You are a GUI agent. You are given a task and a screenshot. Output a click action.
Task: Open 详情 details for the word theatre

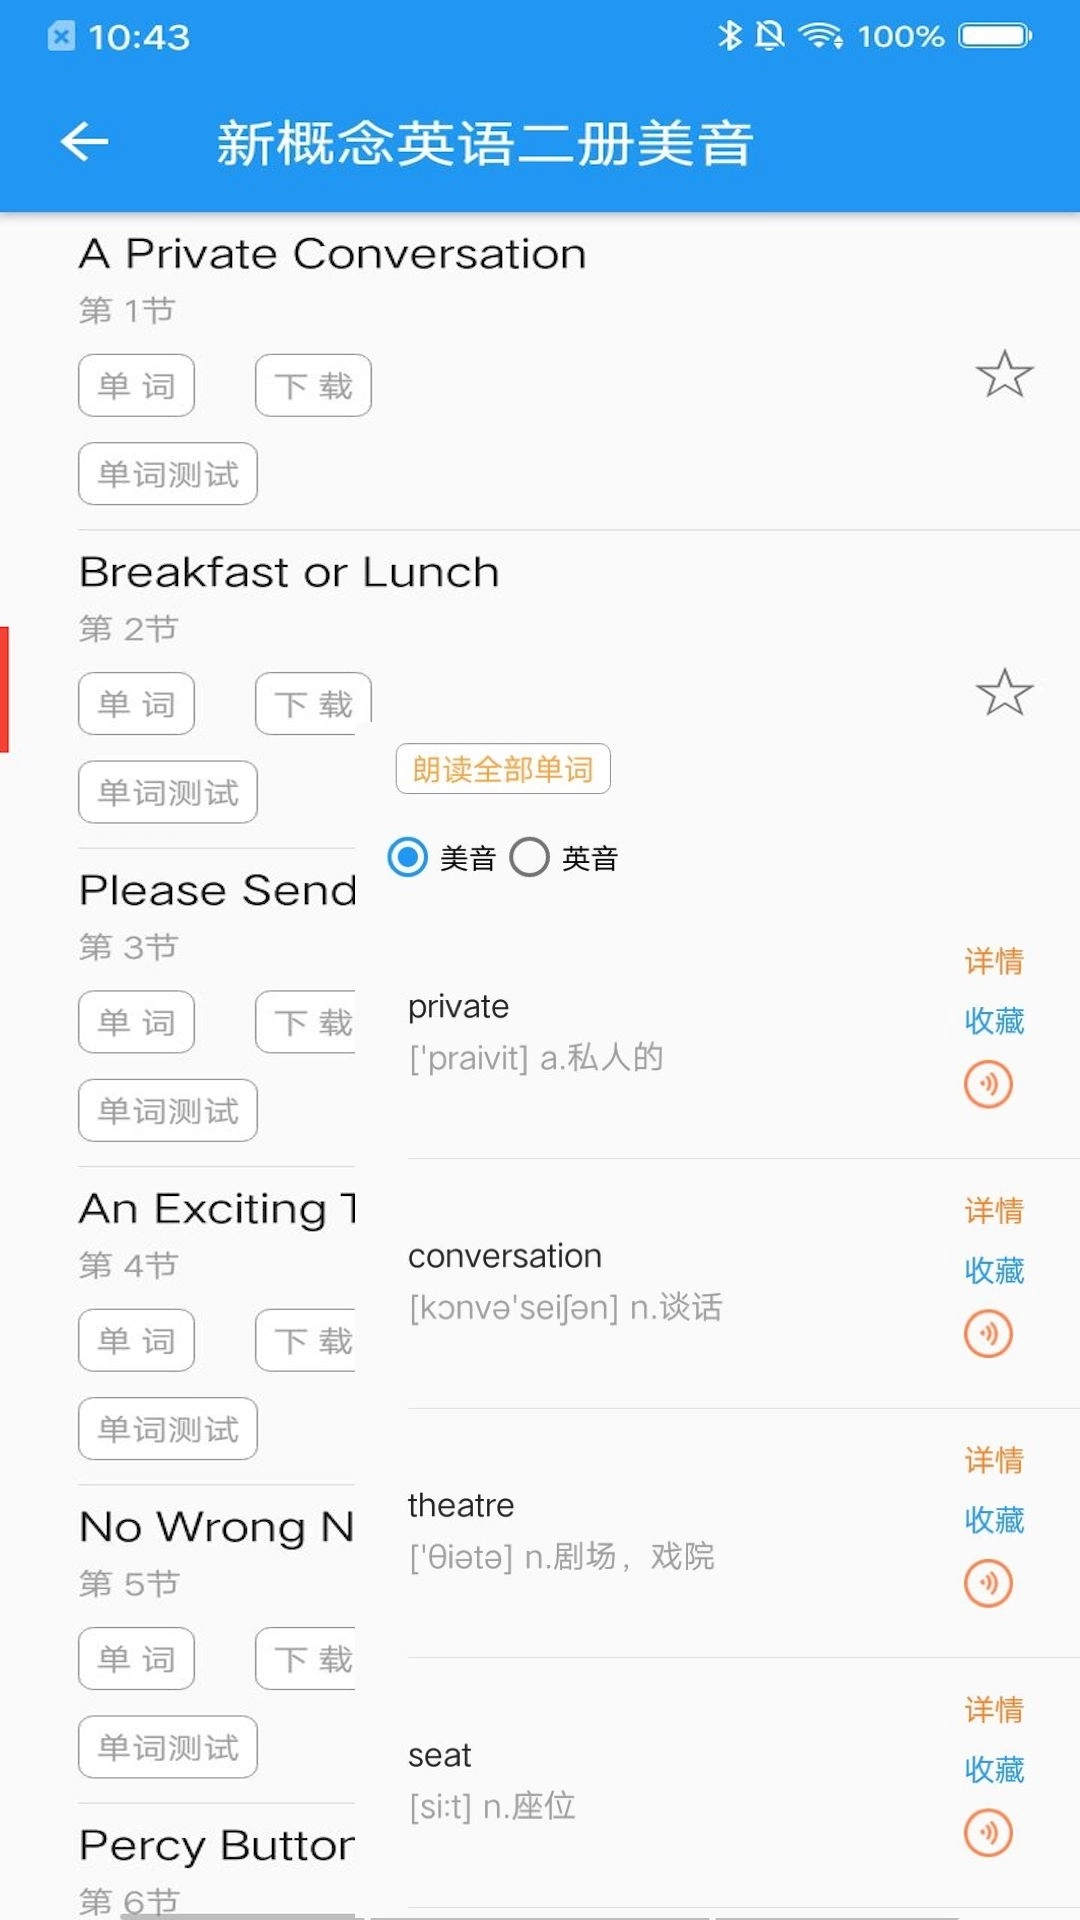coord(994,1460)
